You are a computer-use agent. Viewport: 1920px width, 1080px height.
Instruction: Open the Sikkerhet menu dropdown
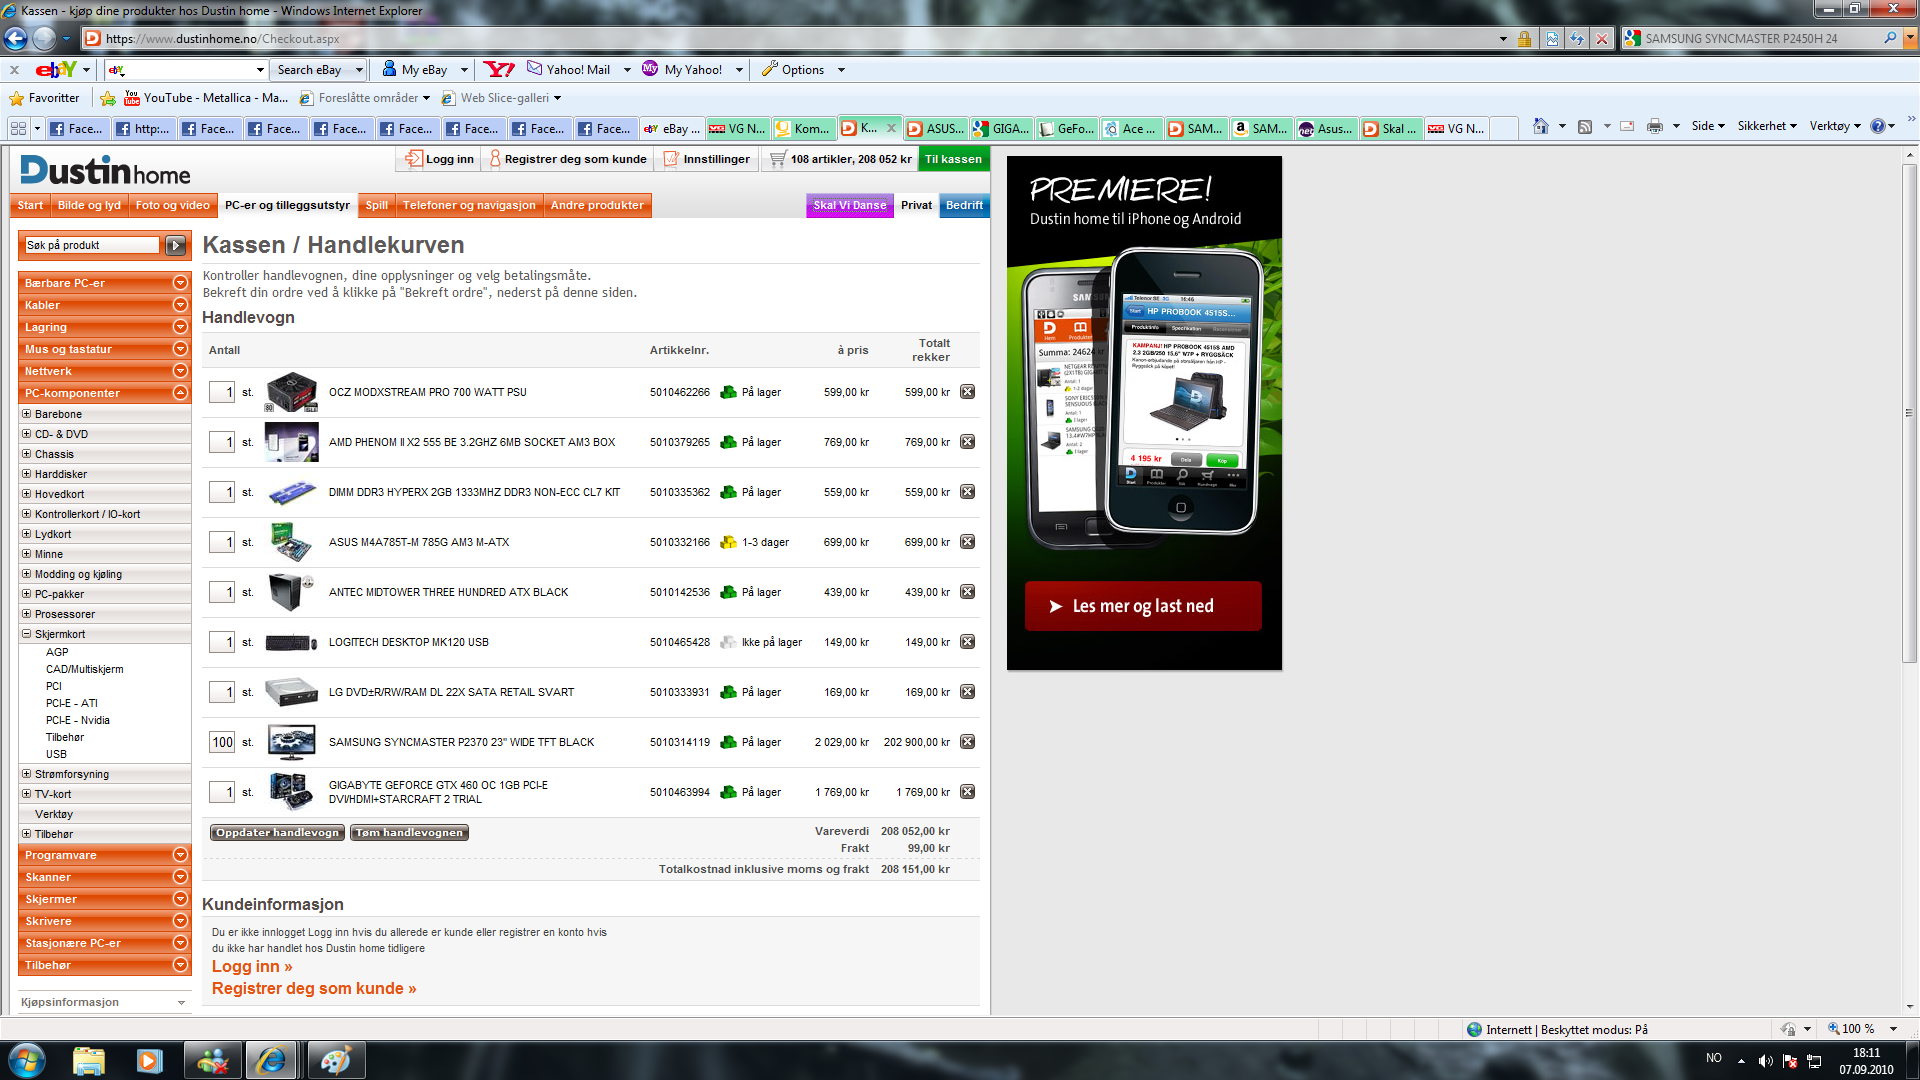click(1767, 126)
